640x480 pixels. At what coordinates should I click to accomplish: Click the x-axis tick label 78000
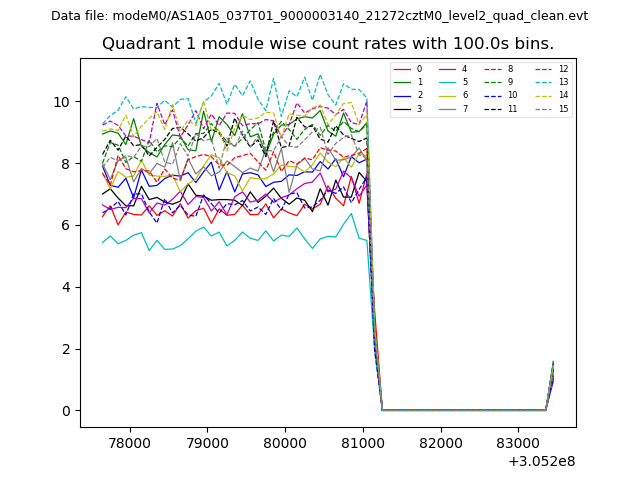(129, 442)
